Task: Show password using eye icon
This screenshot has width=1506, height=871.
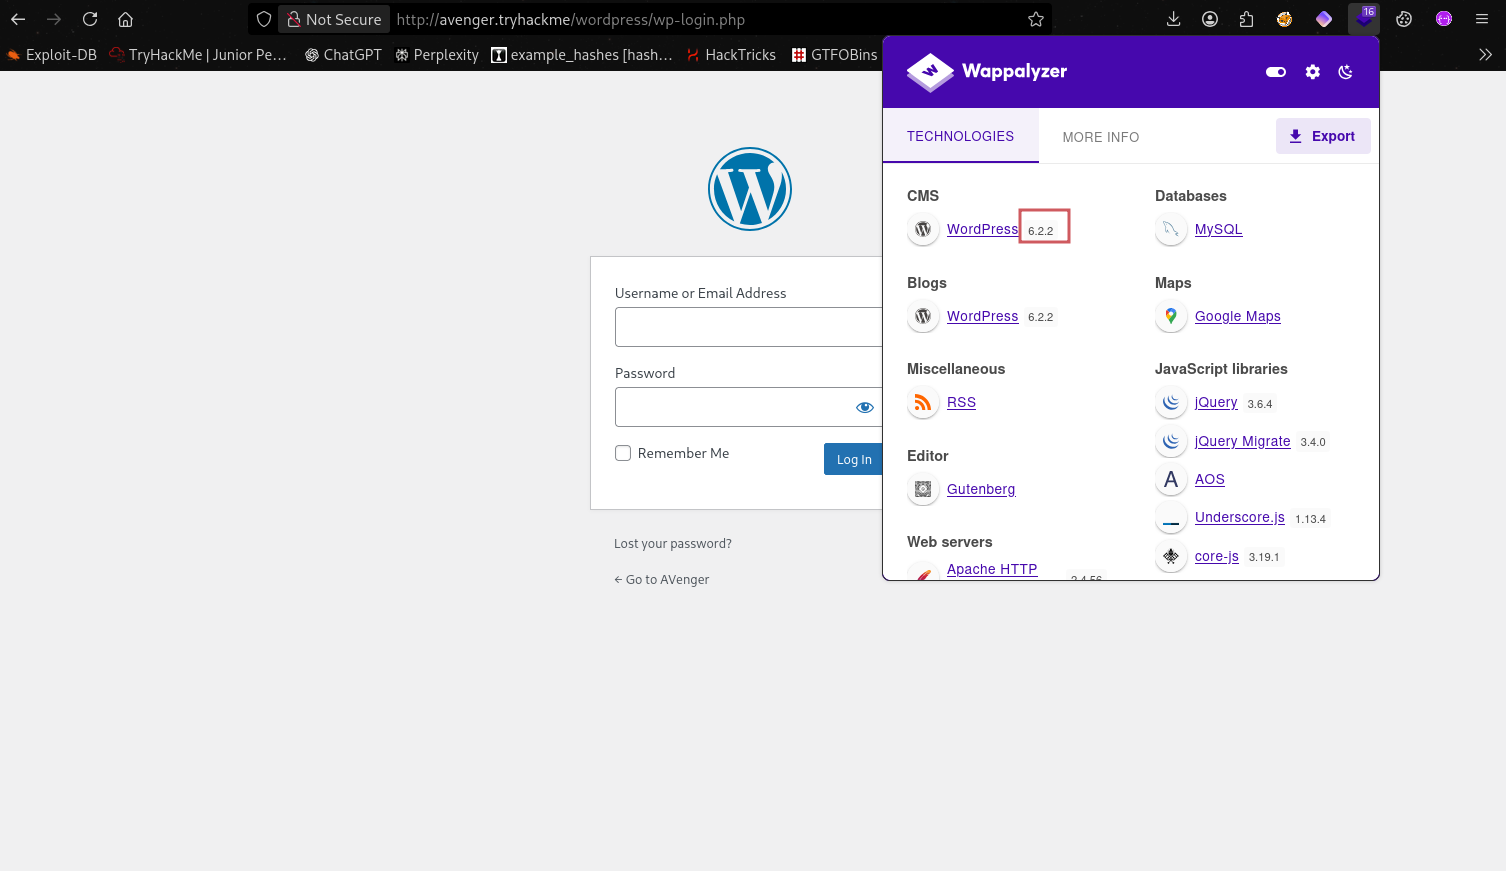Action: [x=864, y=407]
